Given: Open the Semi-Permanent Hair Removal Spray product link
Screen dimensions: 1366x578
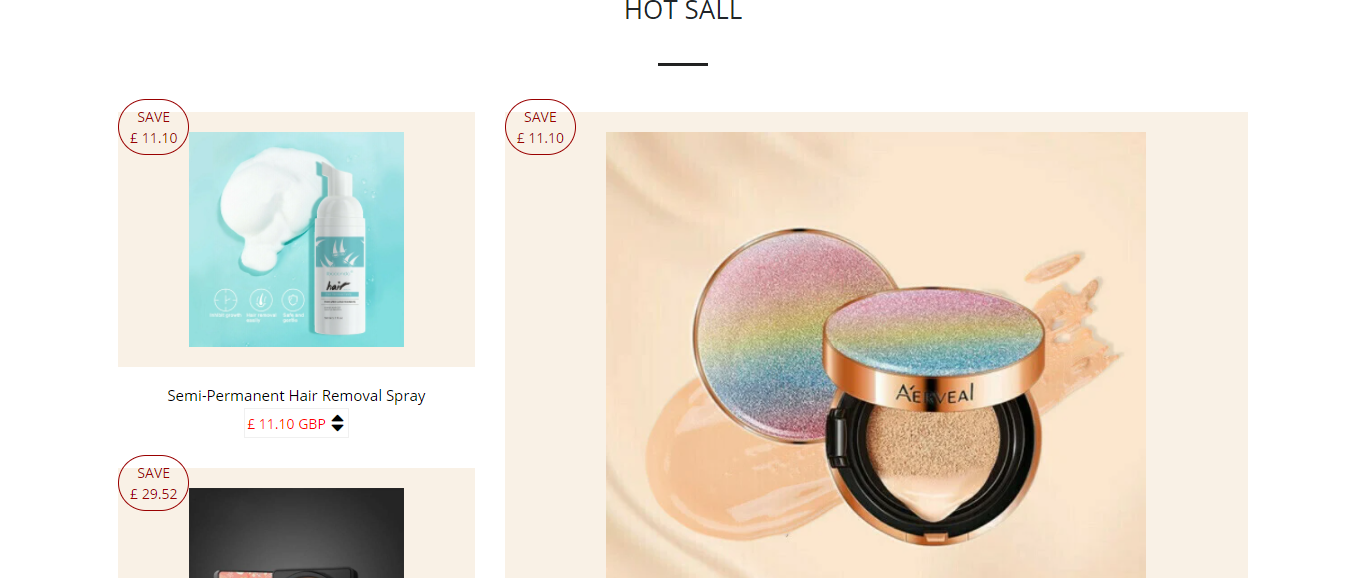Looking at the screenshot, I should [296, 396].
